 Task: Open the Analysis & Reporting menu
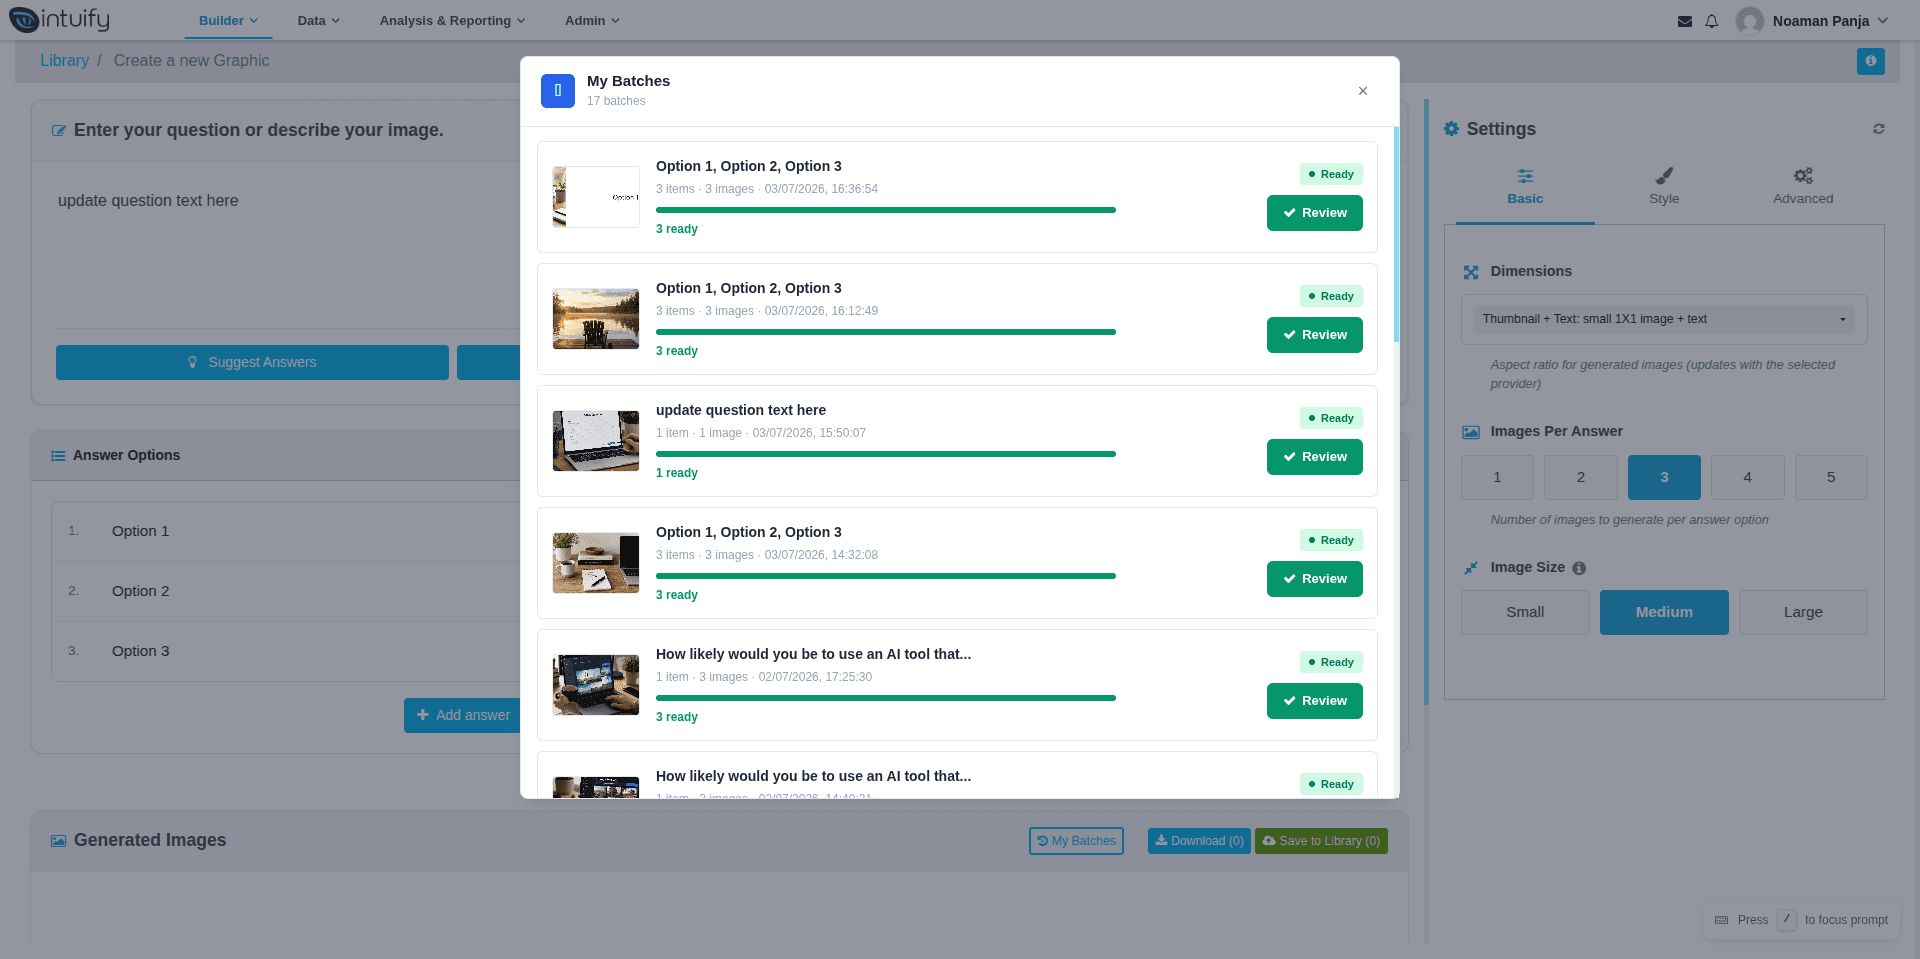452,21
